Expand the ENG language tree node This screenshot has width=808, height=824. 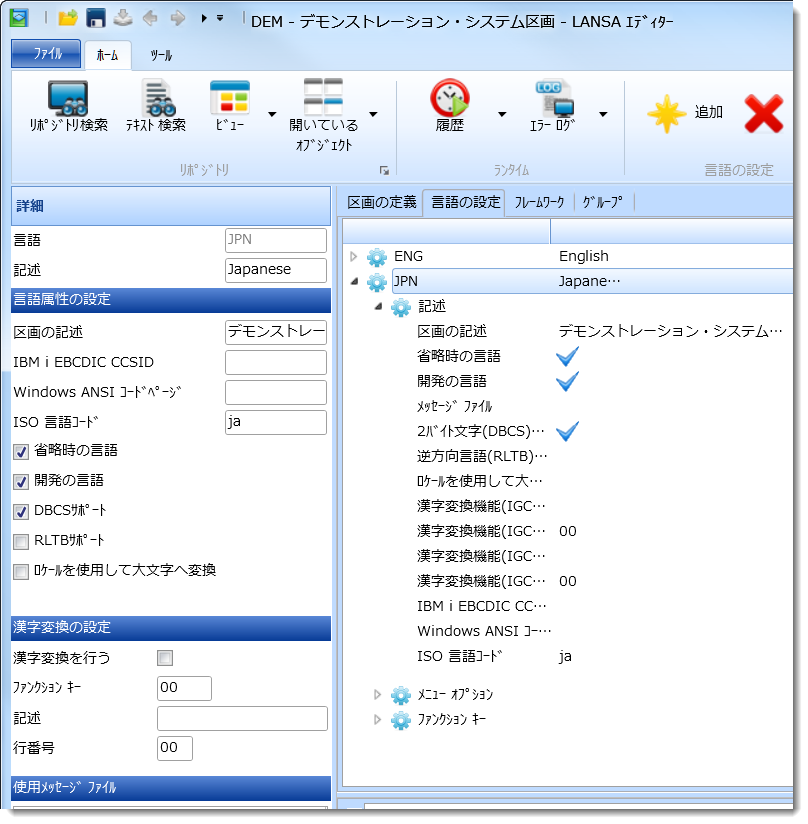coord(354,256)
